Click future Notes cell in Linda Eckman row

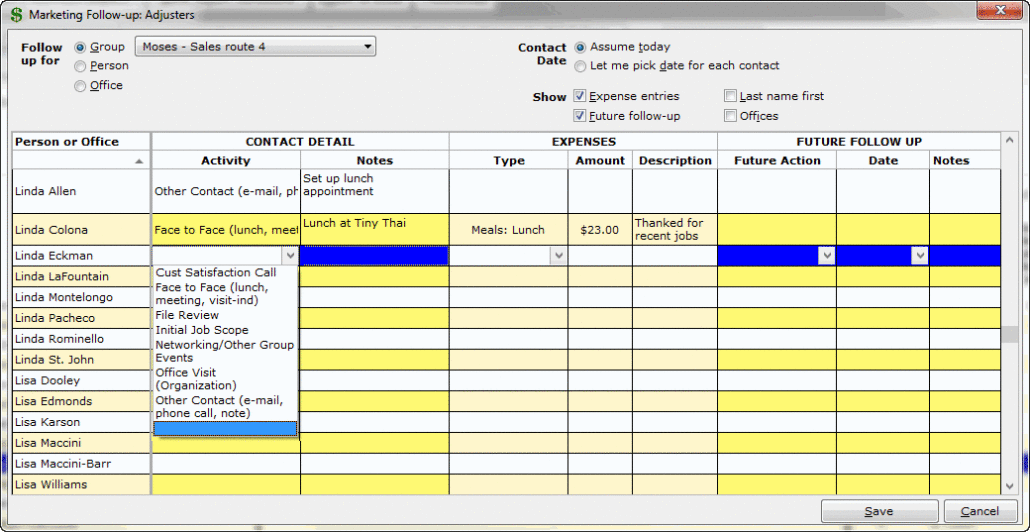(x=965, y=255)
